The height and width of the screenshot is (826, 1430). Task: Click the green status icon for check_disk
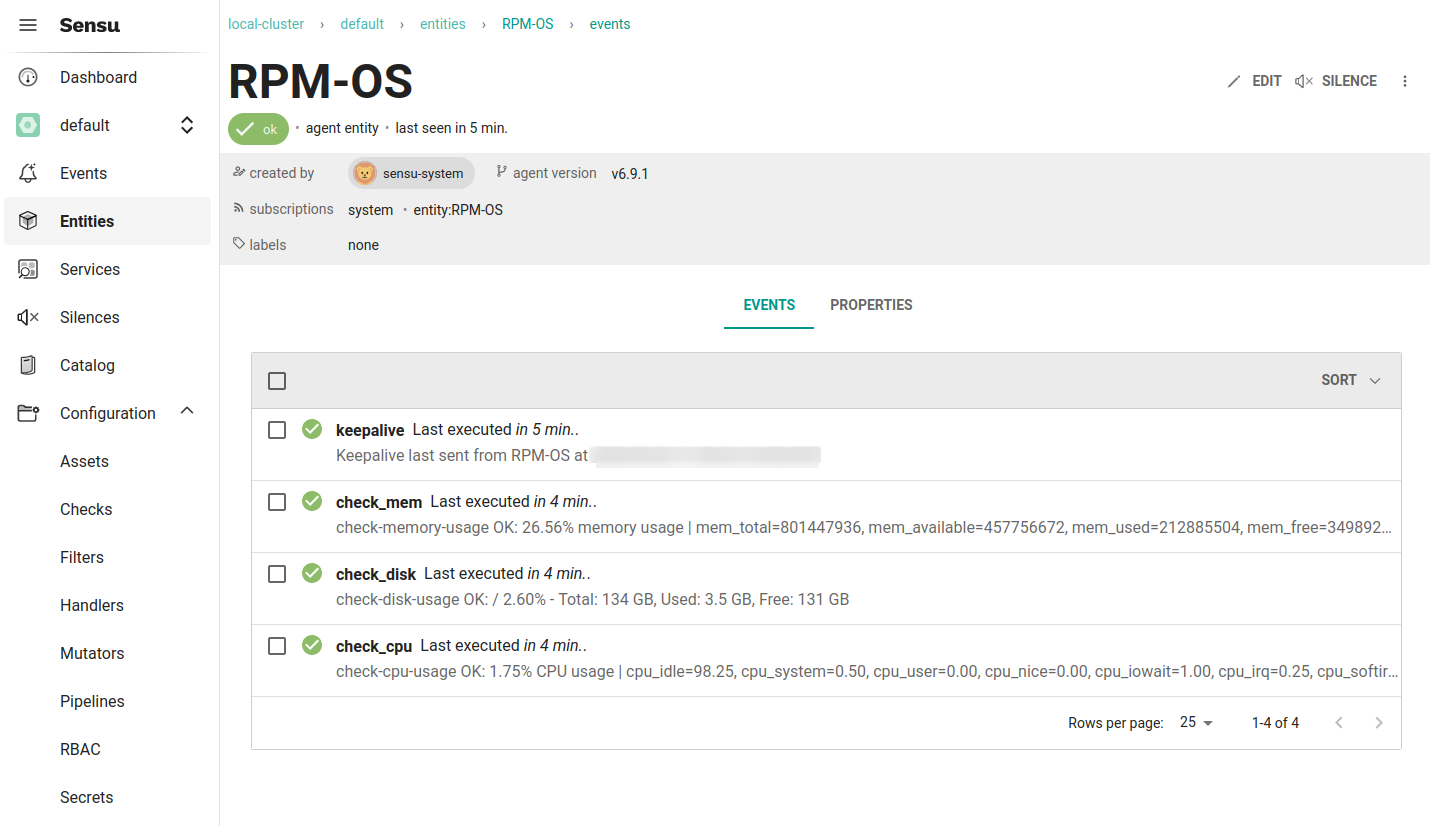coord(312,573)
